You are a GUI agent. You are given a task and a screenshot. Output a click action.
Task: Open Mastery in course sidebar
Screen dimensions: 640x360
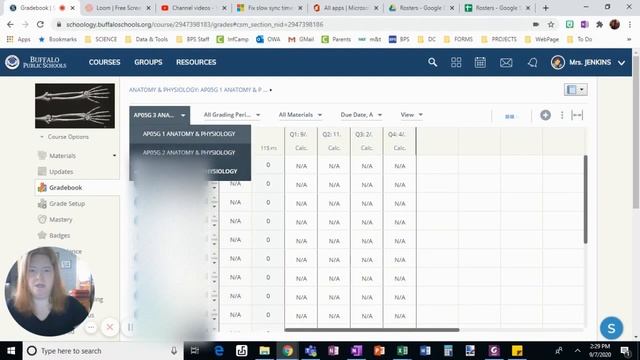60,219
